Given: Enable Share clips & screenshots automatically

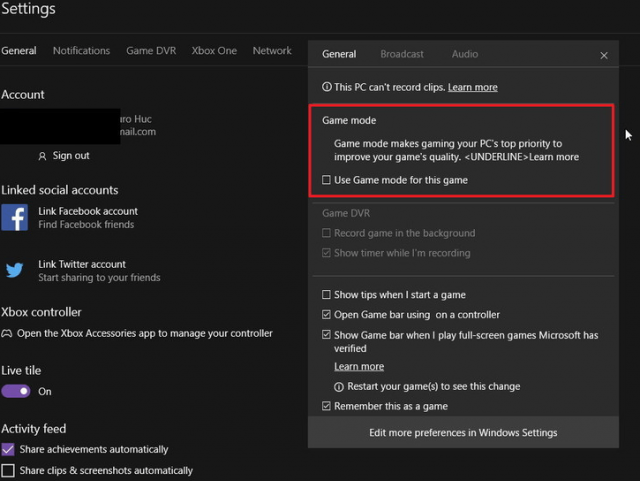Looking at the screenshot, I should pyautogui.click(x=9, y=470).
